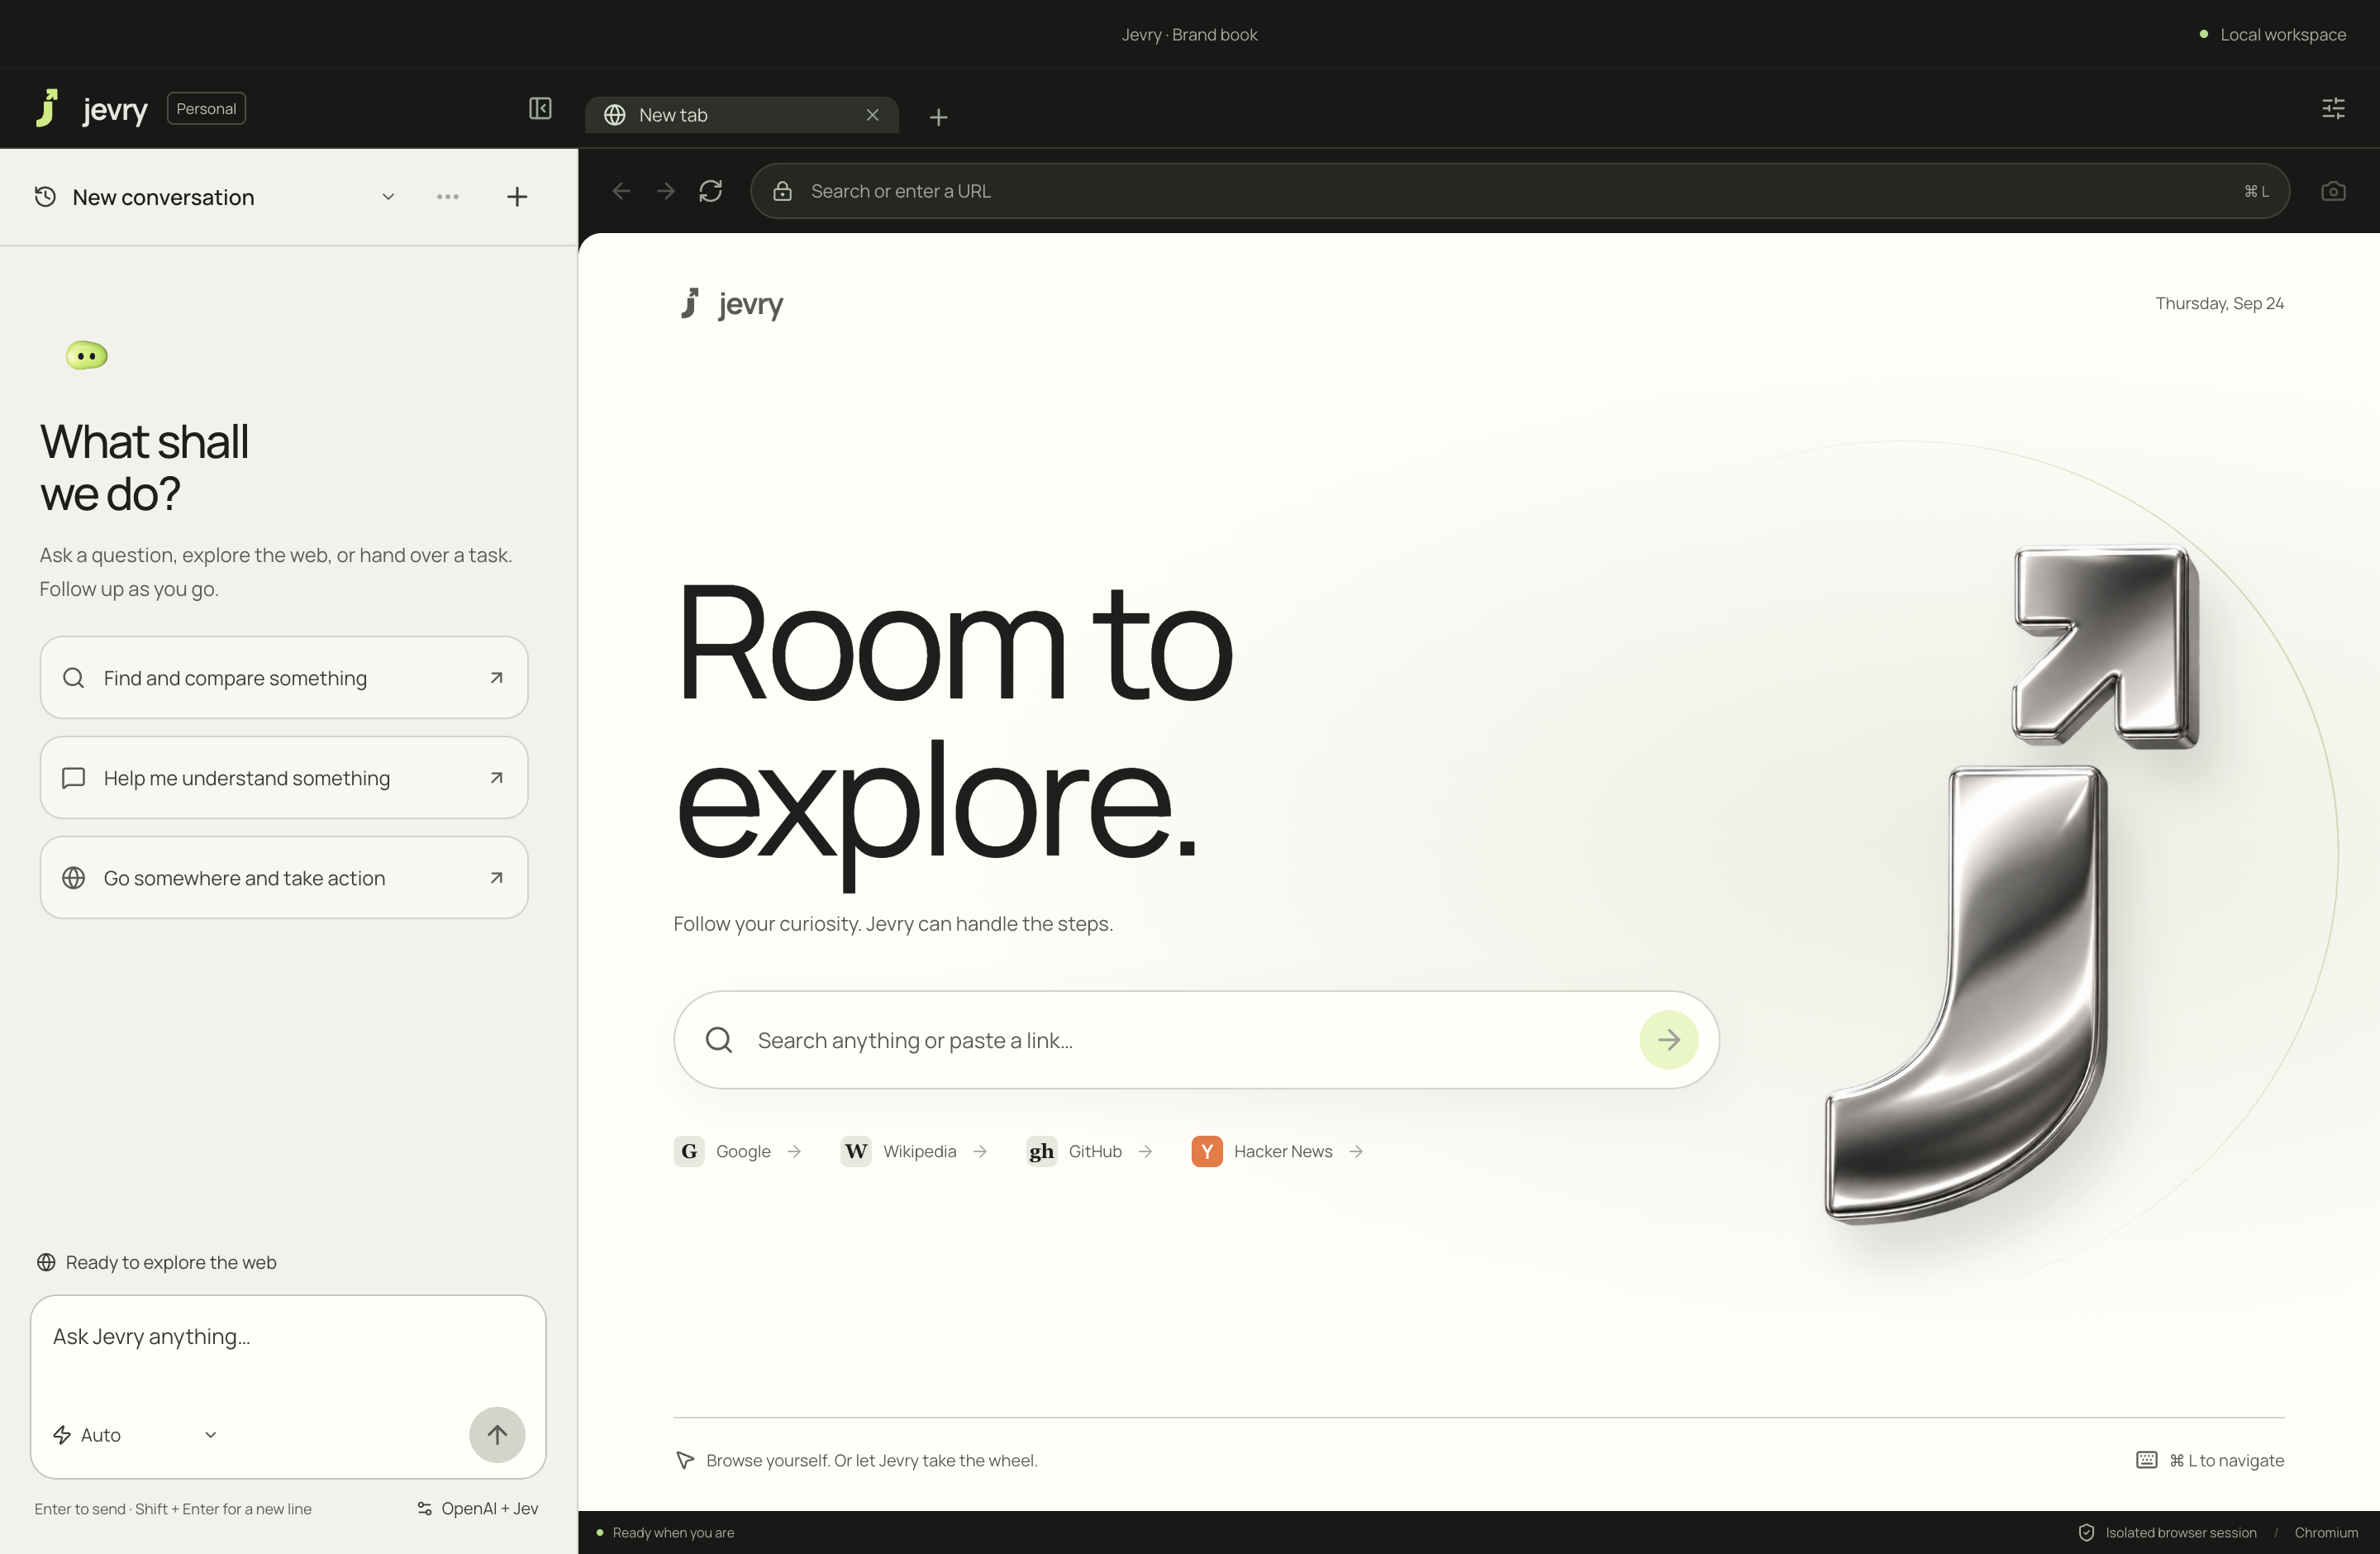Click the Chromium label in status bar

[x=2326, y=1532]
